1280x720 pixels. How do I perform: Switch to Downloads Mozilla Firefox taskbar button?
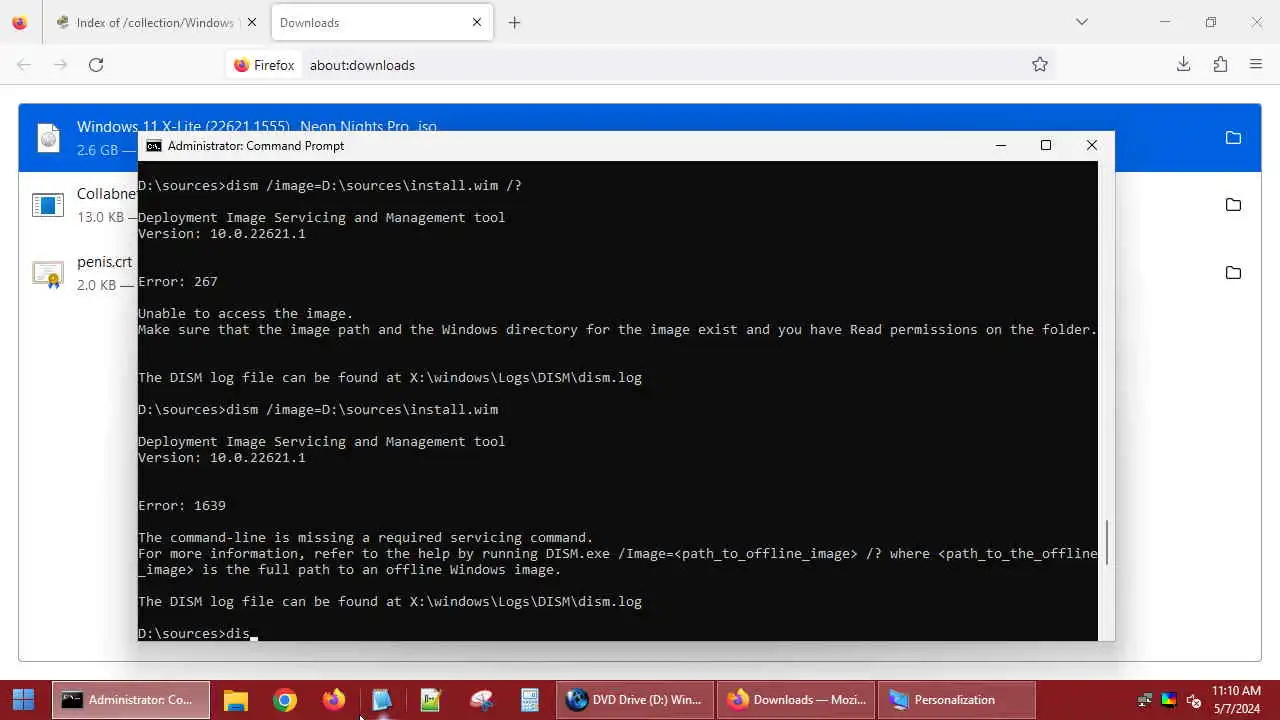(x=797, y=700)
